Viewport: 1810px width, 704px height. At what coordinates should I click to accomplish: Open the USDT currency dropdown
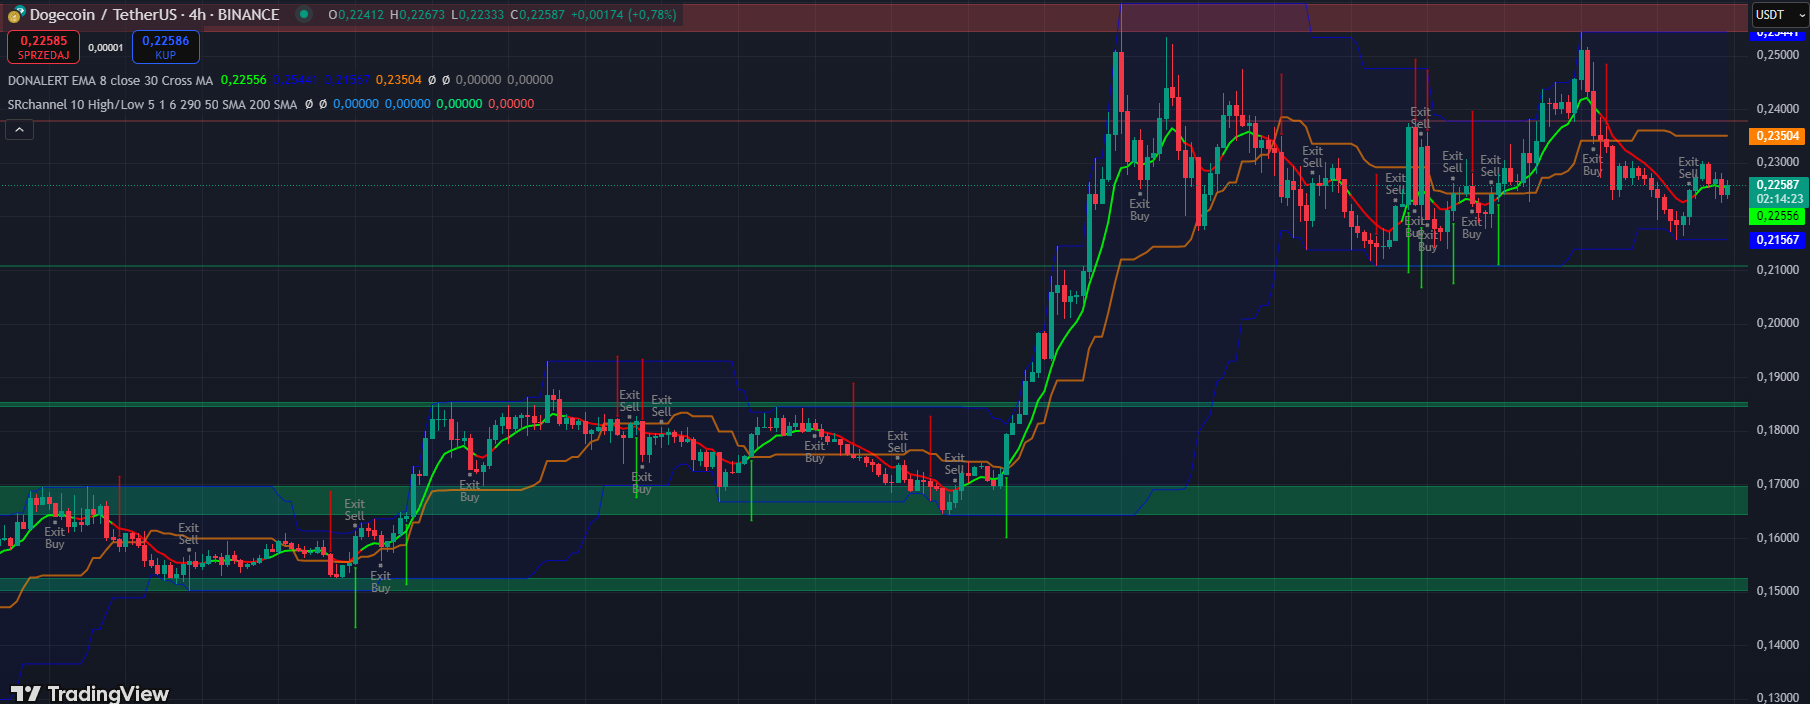click(1779, 15)
